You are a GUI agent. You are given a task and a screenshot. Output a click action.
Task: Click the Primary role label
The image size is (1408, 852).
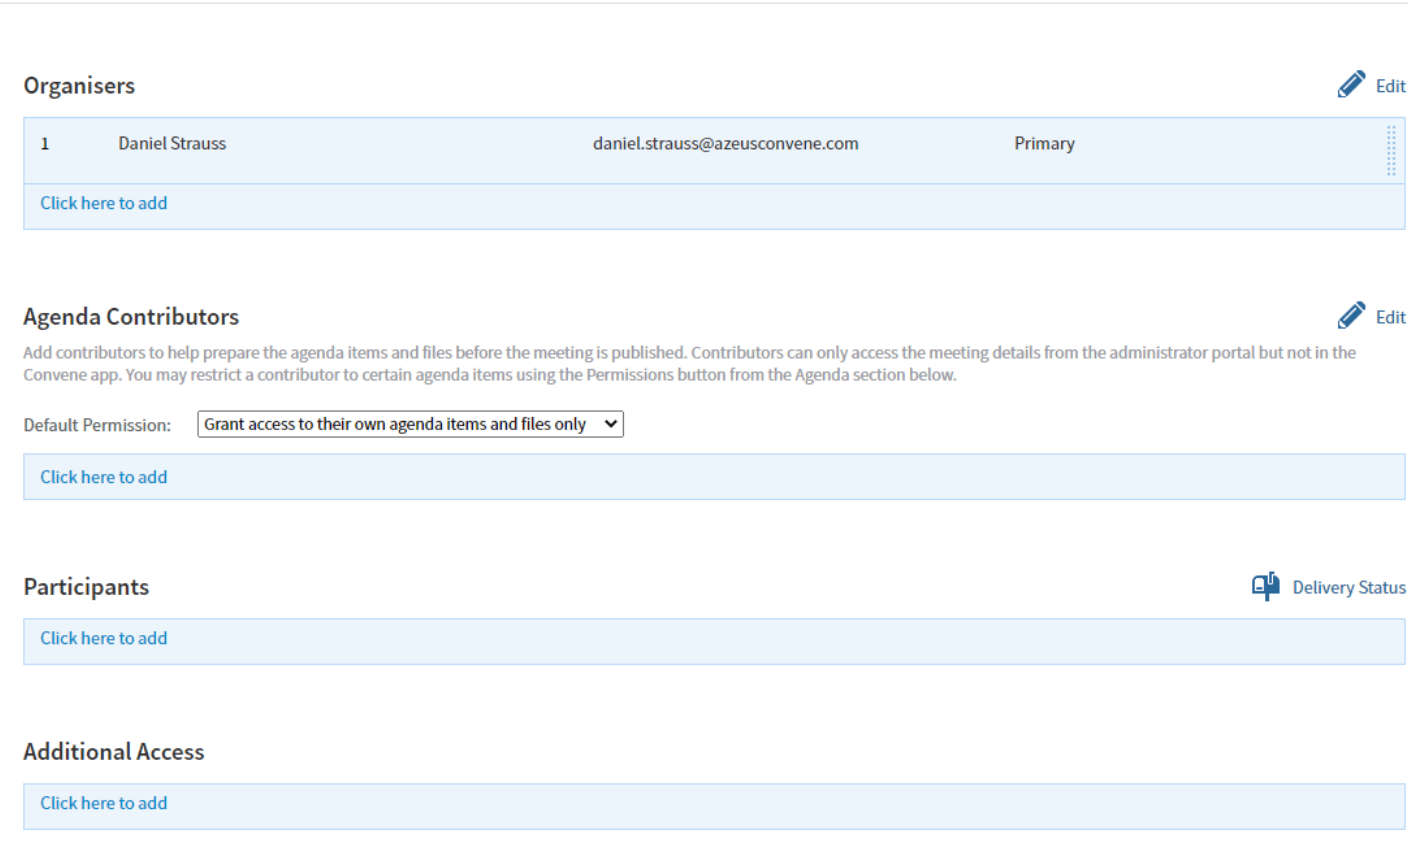pos(1044,143)
